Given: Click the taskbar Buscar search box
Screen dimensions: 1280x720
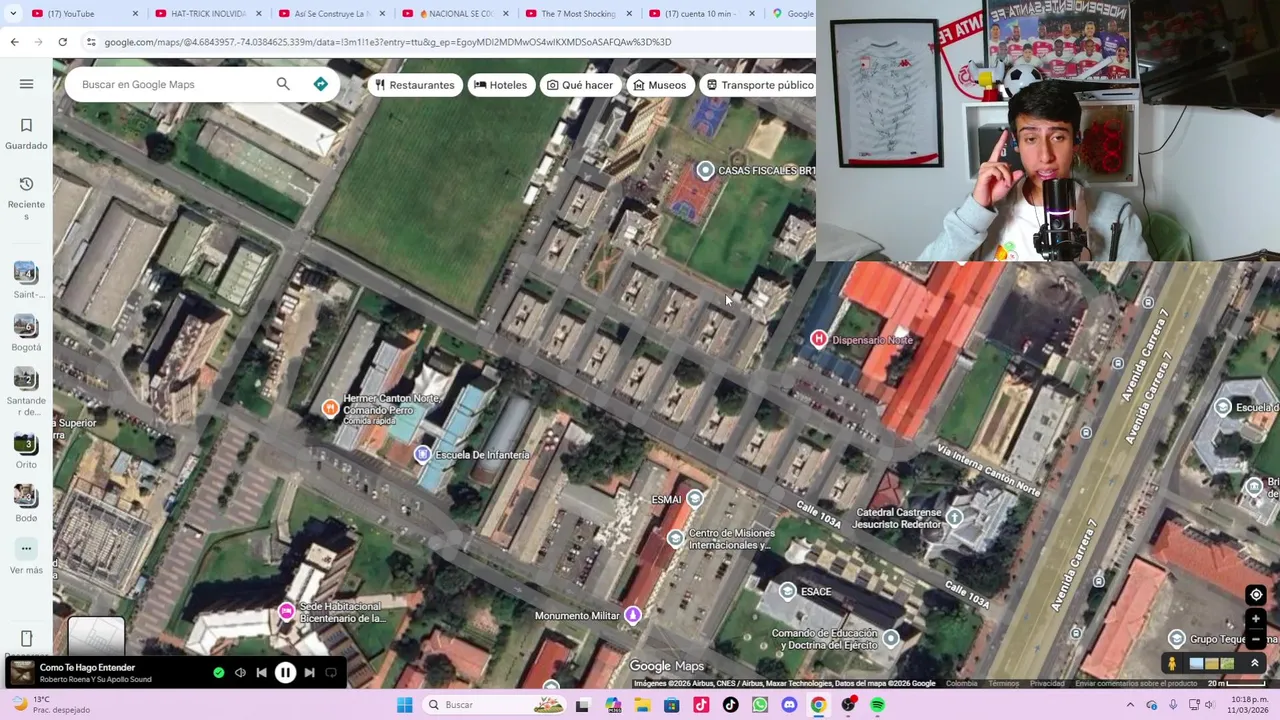Looking at the screenshot, I should point(494,705).
